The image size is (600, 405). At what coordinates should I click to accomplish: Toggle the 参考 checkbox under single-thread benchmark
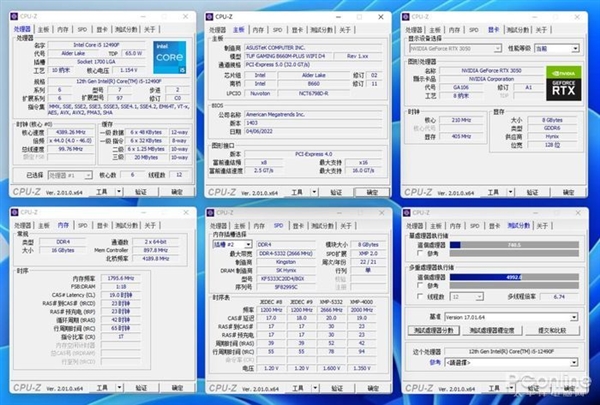pos(420,253)
